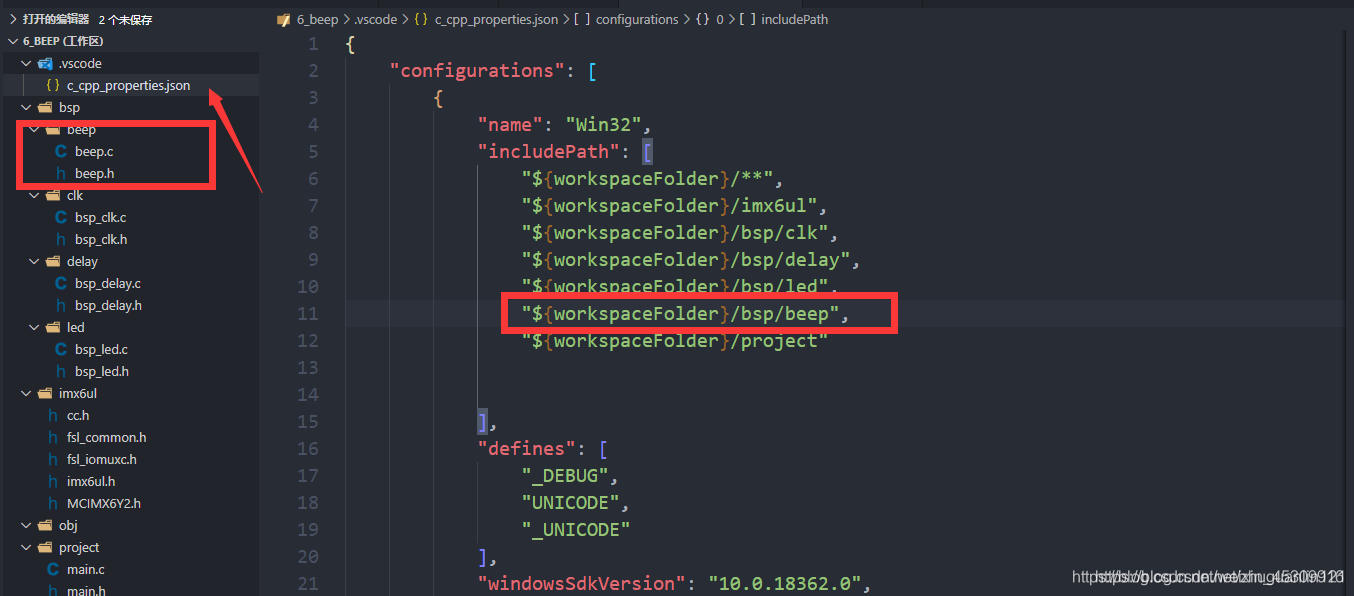Collapse the led folder chevron
The image size is (1354, 596).
pos(34,327)
